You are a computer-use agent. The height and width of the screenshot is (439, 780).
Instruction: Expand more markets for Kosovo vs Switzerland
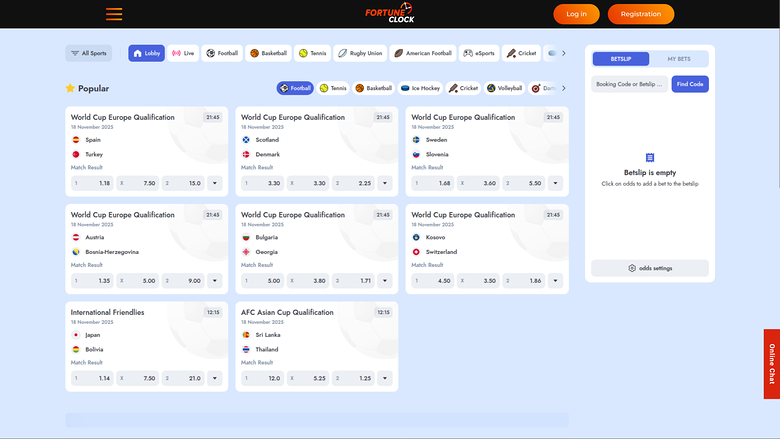[x=555, y=281]
